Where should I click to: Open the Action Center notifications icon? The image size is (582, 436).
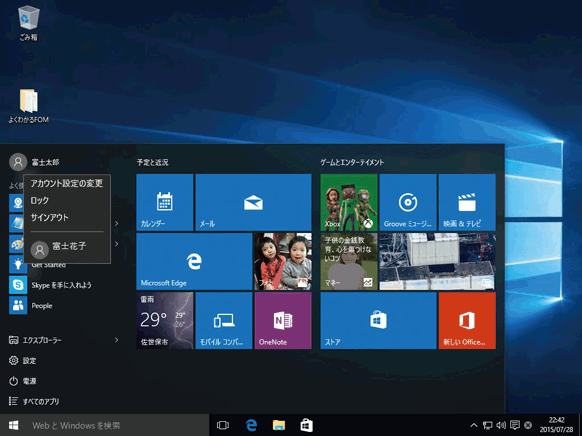coord(514,425)
